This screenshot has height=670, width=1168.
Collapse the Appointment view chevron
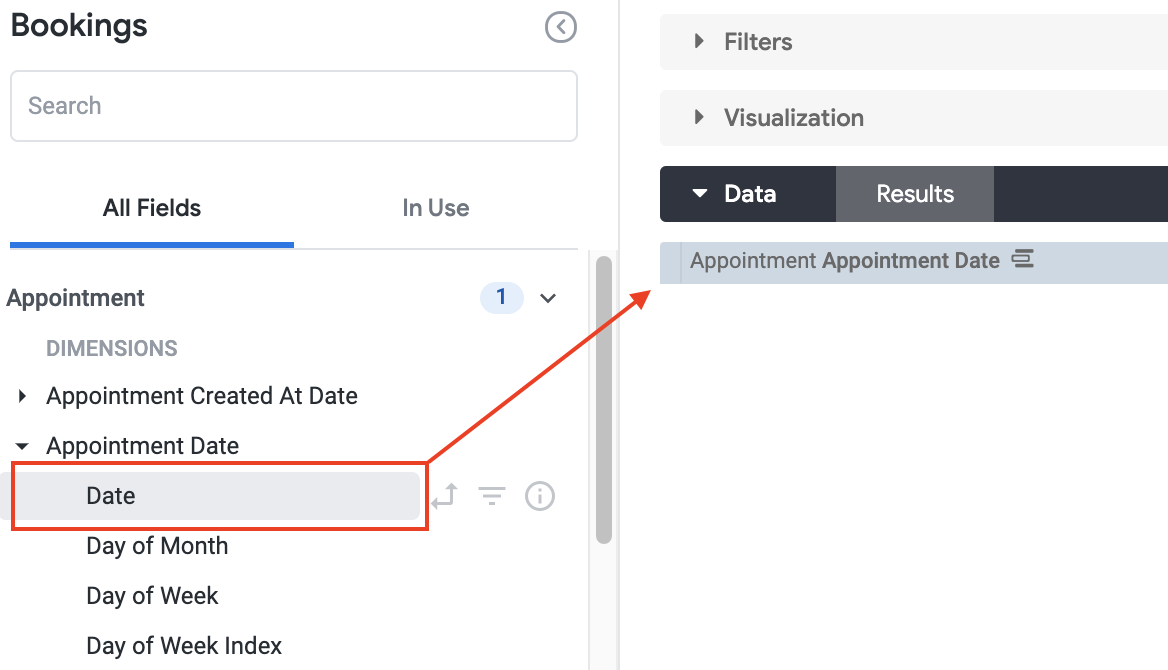click(x=548, y=298)
